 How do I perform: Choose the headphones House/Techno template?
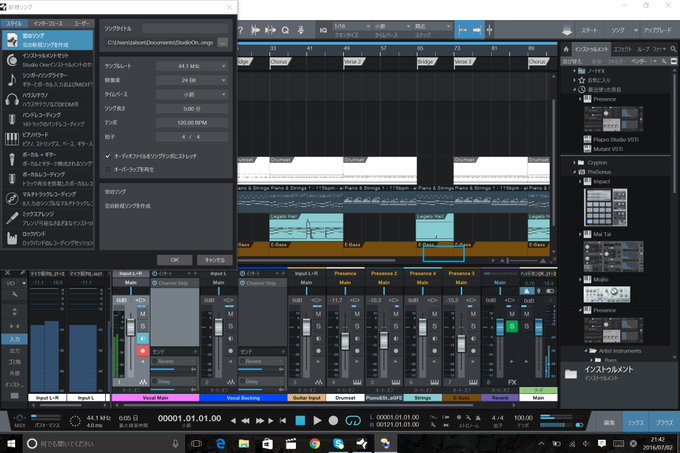[x=48, y=100]
